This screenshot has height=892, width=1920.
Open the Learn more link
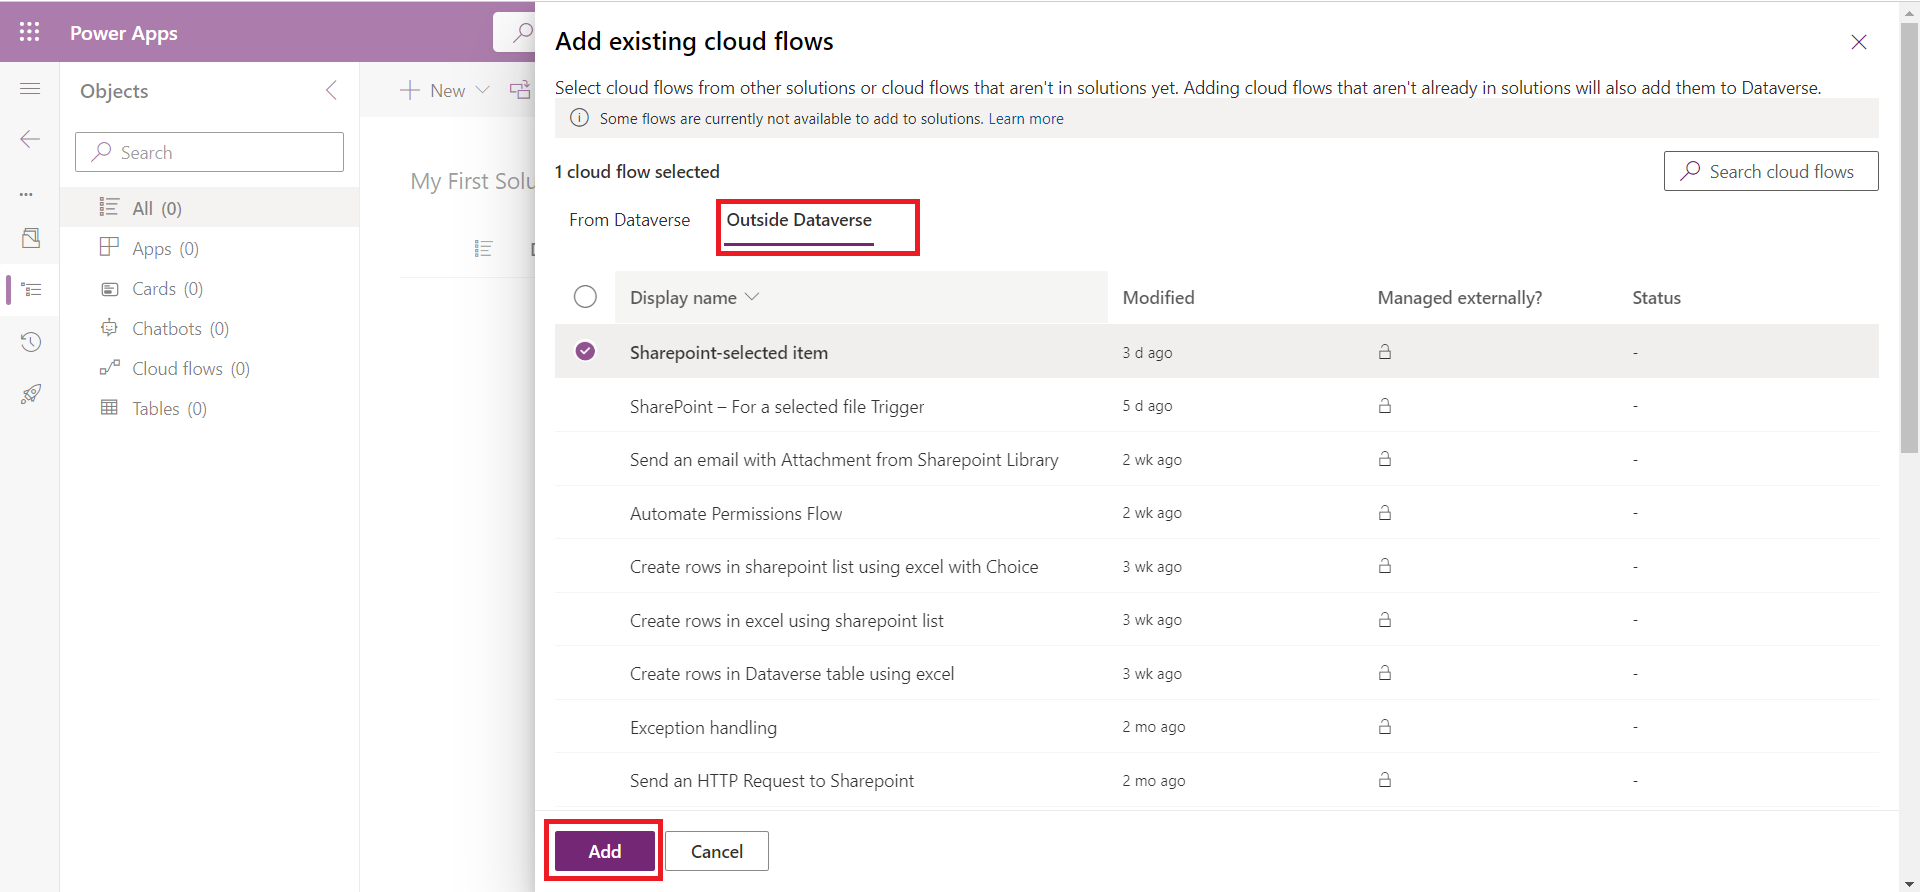[1025, 119]
